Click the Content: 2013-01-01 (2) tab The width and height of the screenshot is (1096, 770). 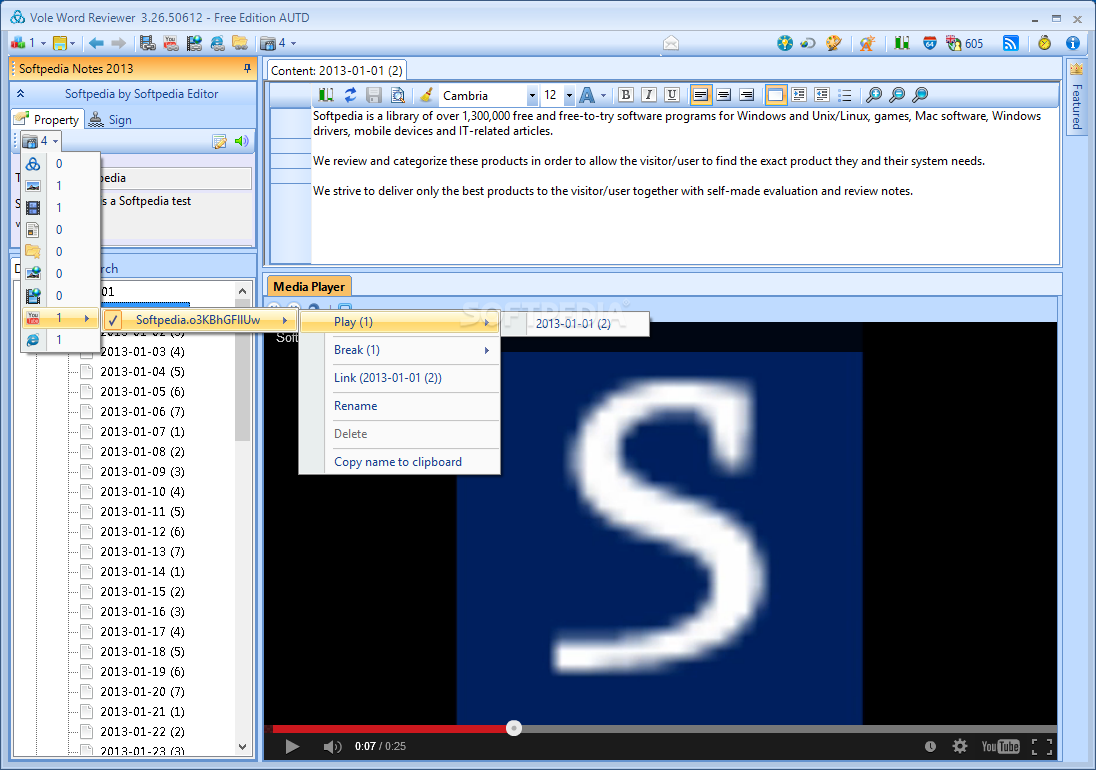[336, 71]
